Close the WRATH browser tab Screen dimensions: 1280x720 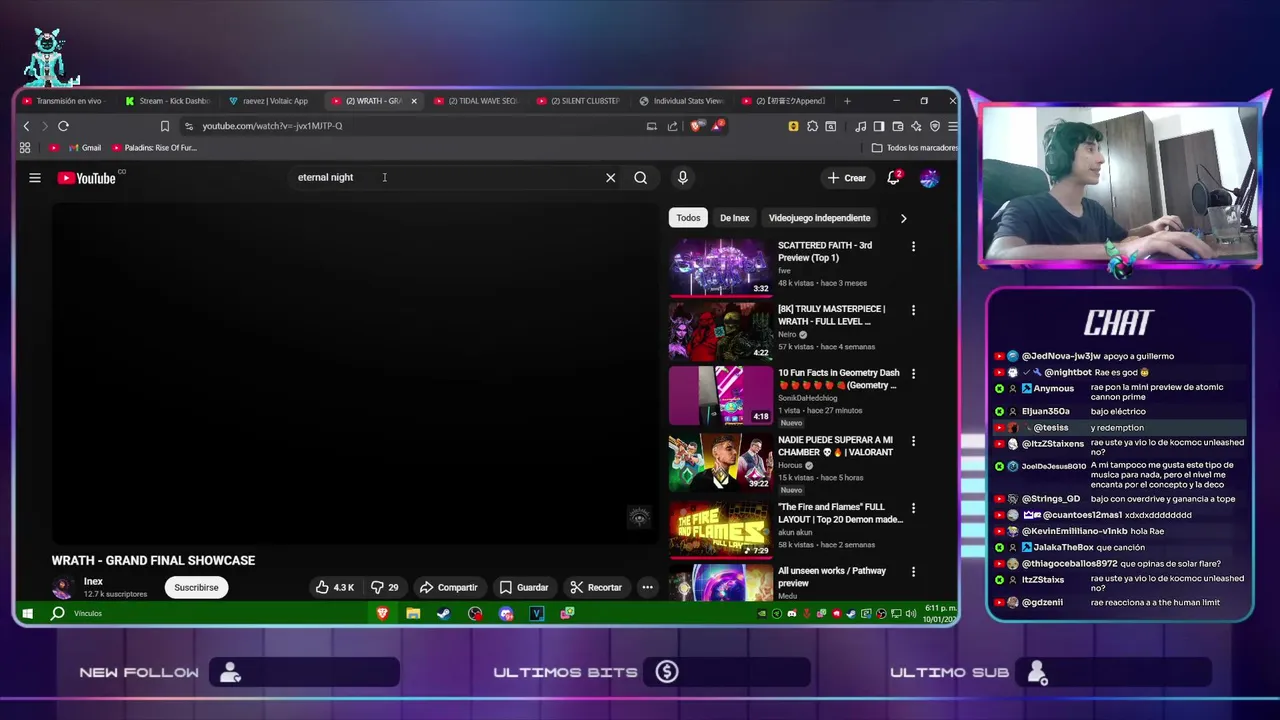point(413,101)
